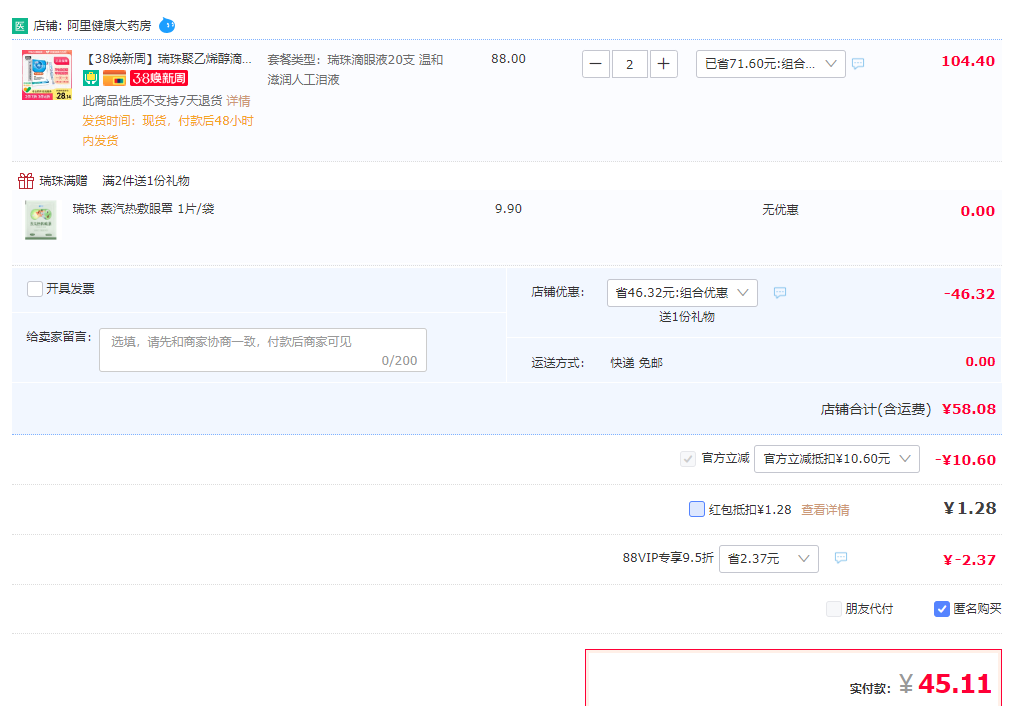
Task: Open the comment bubble beside 省2.37元 dropdown
Action: point(840,558)
